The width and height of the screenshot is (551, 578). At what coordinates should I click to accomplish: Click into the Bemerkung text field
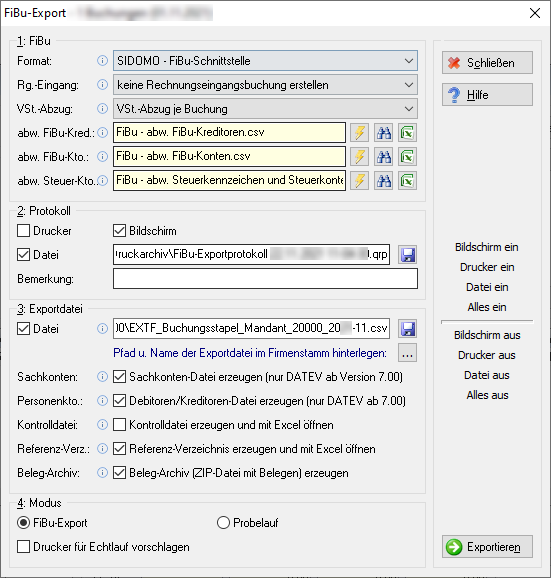[x=265, y=279]
